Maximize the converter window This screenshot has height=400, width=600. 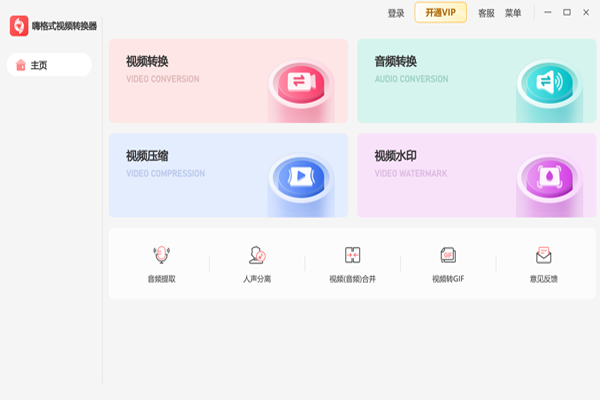click(567, 12)
